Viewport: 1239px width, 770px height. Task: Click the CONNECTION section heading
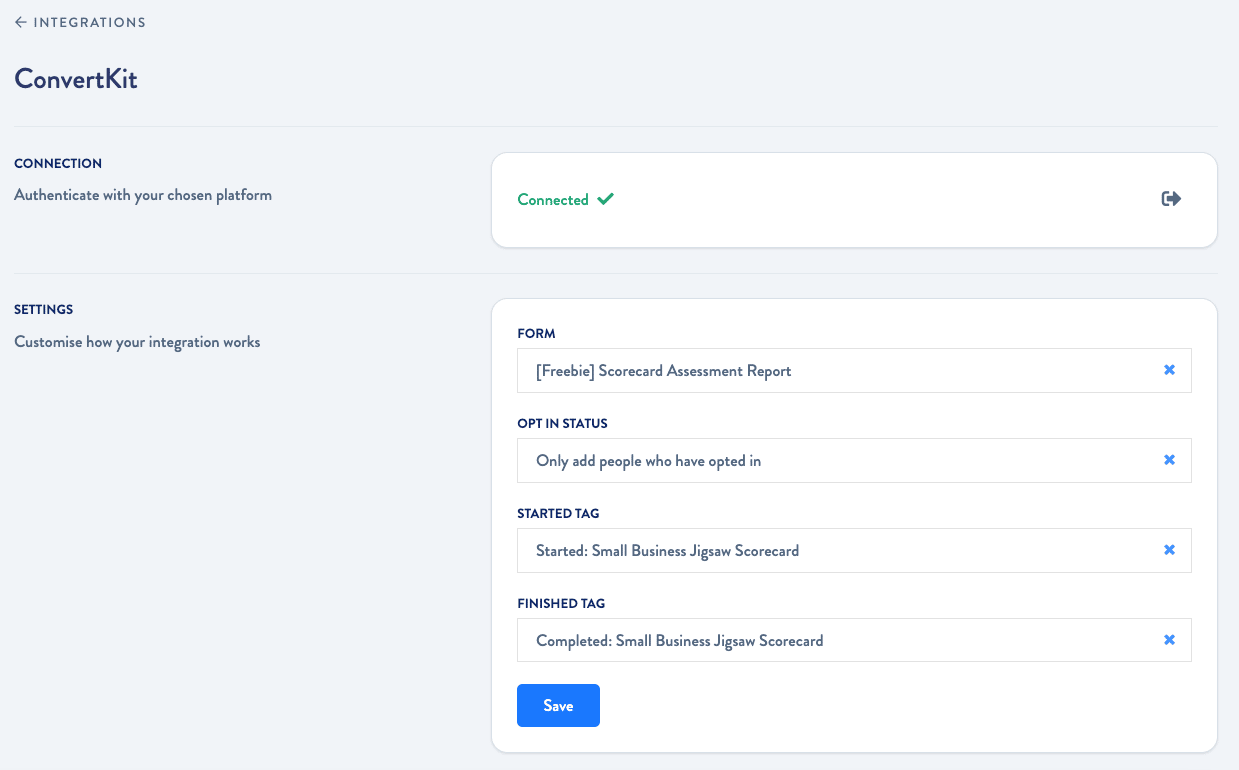(x=58, y=163)
